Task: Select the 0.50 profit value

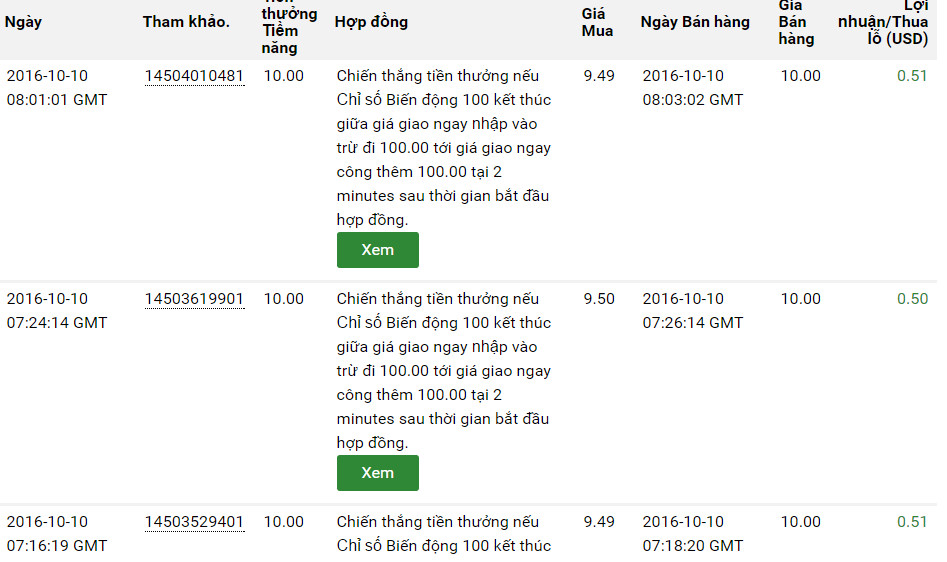Action: point(912,299)
